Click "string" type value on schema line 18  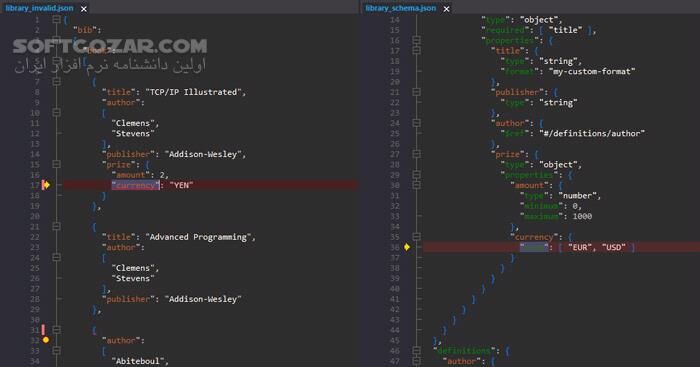click(558, 61)
